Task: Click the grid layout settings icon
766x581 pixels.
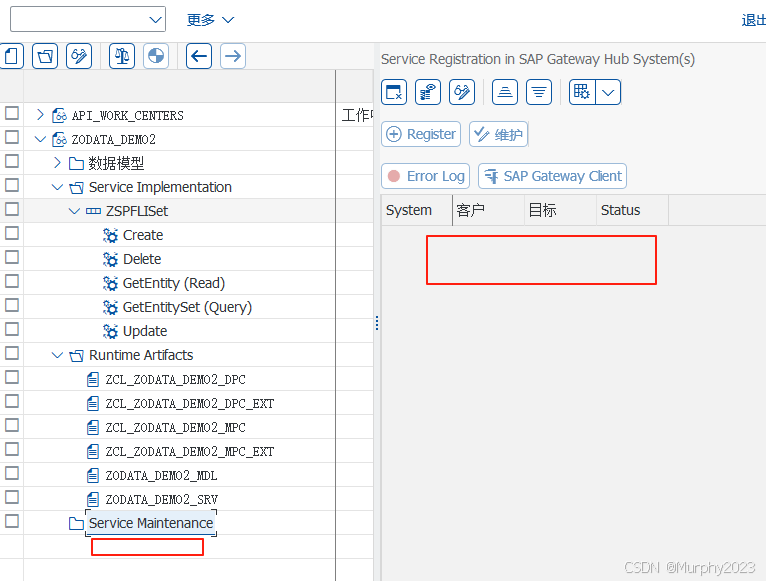Action: tap(582, 92)
